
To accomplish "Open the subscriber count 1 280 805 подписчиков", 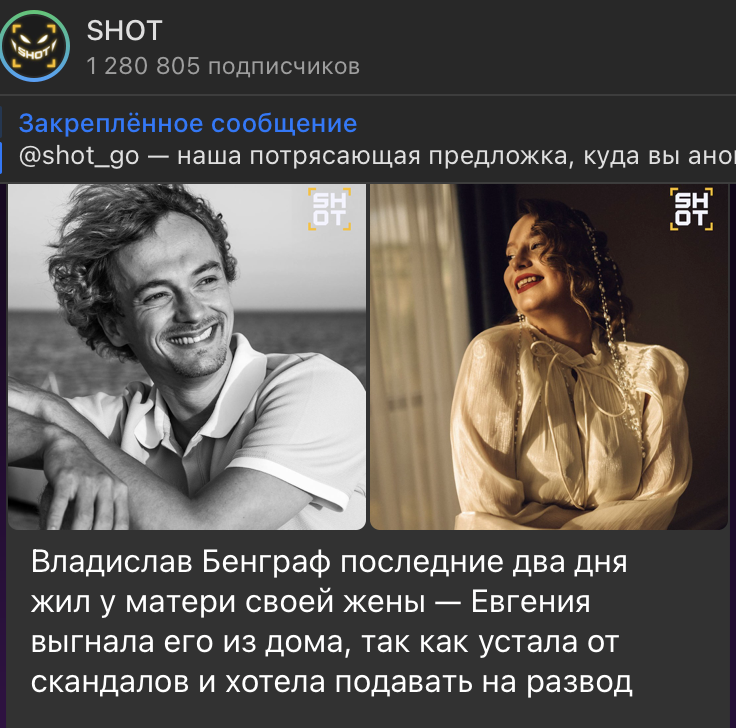I will tap(223, 66).
